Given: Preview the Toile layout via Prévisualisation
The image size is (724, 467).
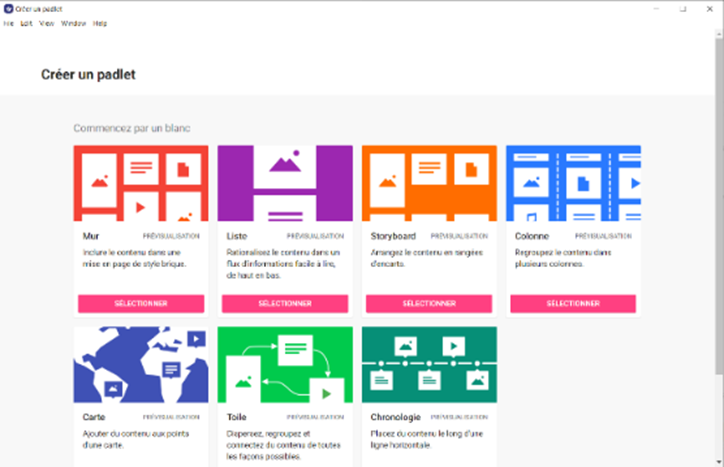Looking at the screenshot, I should point(315,417).
